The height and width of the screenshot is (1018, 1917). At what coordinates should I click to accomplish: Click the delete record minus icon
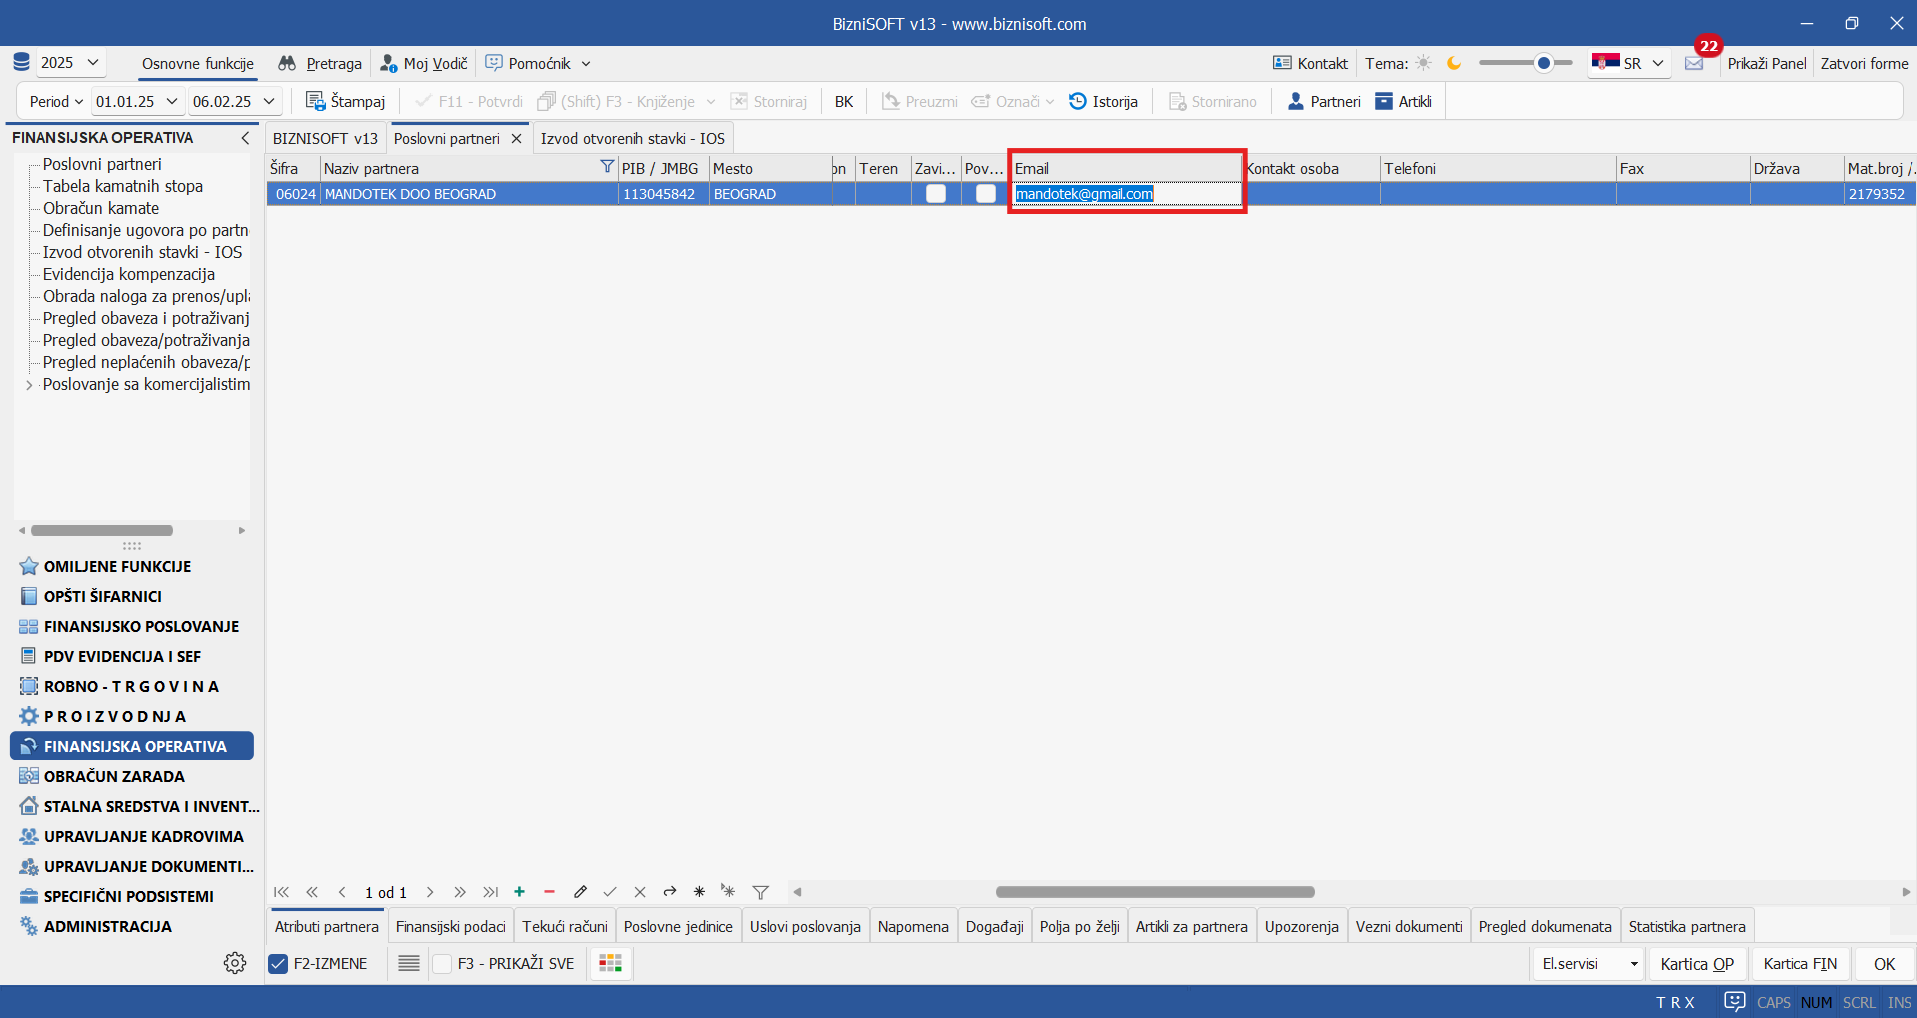[549, 892]
